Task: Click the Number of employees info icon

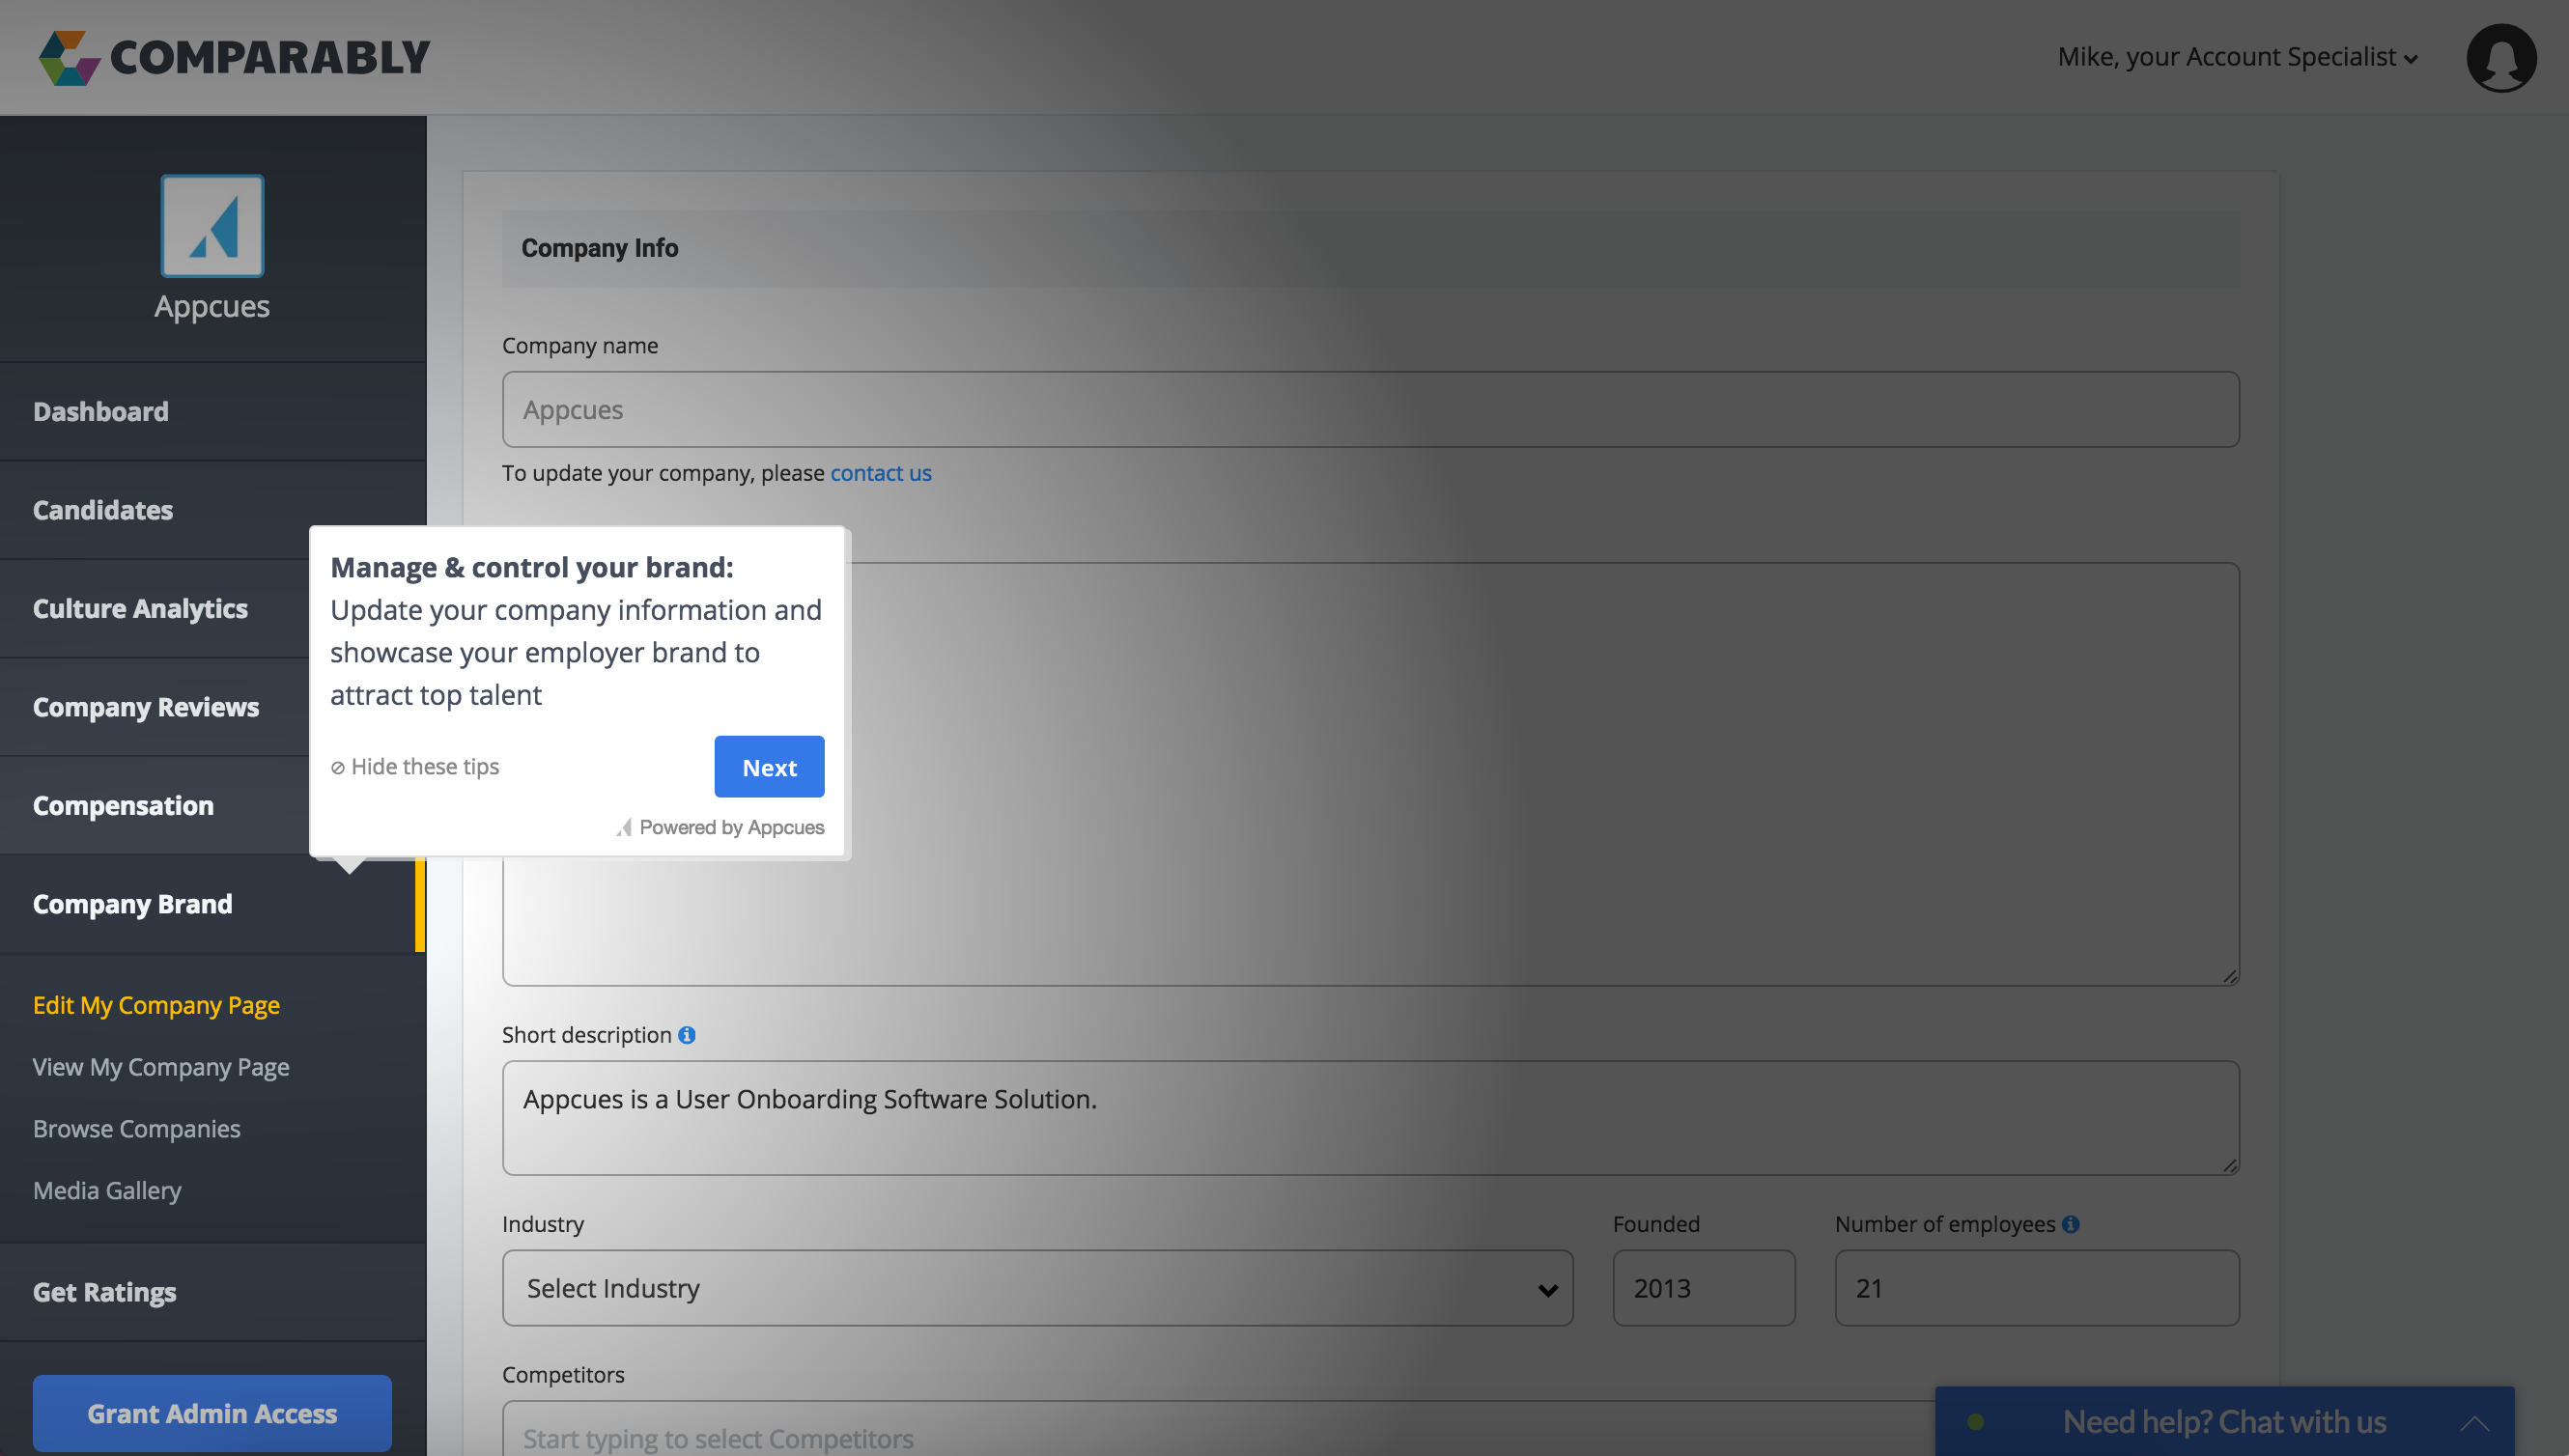Action: [2071, 1224]
